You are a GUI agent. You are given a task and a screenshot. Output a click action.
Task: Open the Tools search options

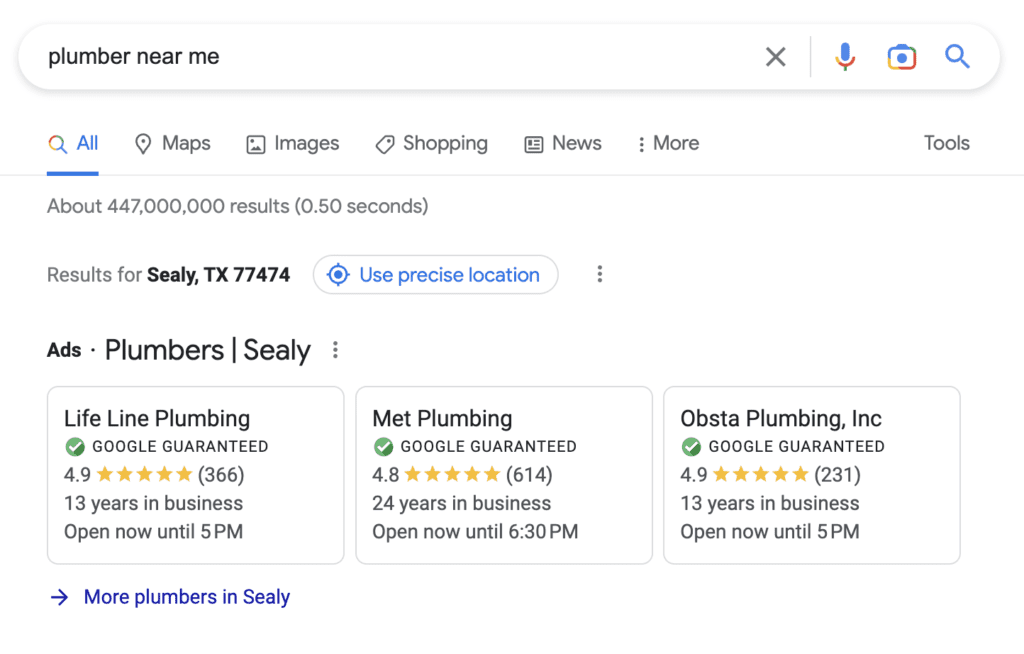[946, 143]
